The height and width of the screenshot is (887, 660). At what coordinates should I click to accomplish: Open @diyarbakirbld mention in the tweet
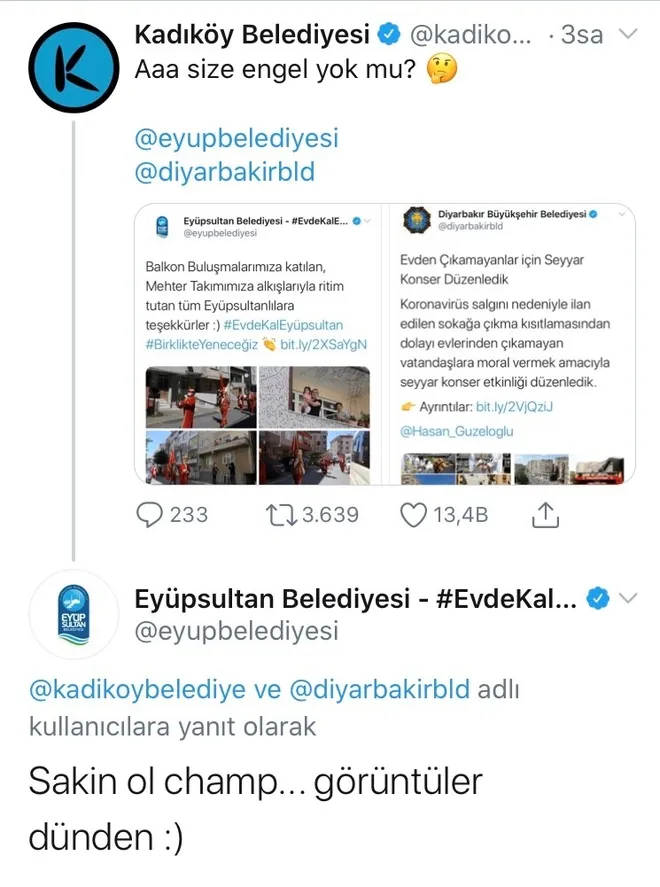pyautogui.click(x=224, y=172)
